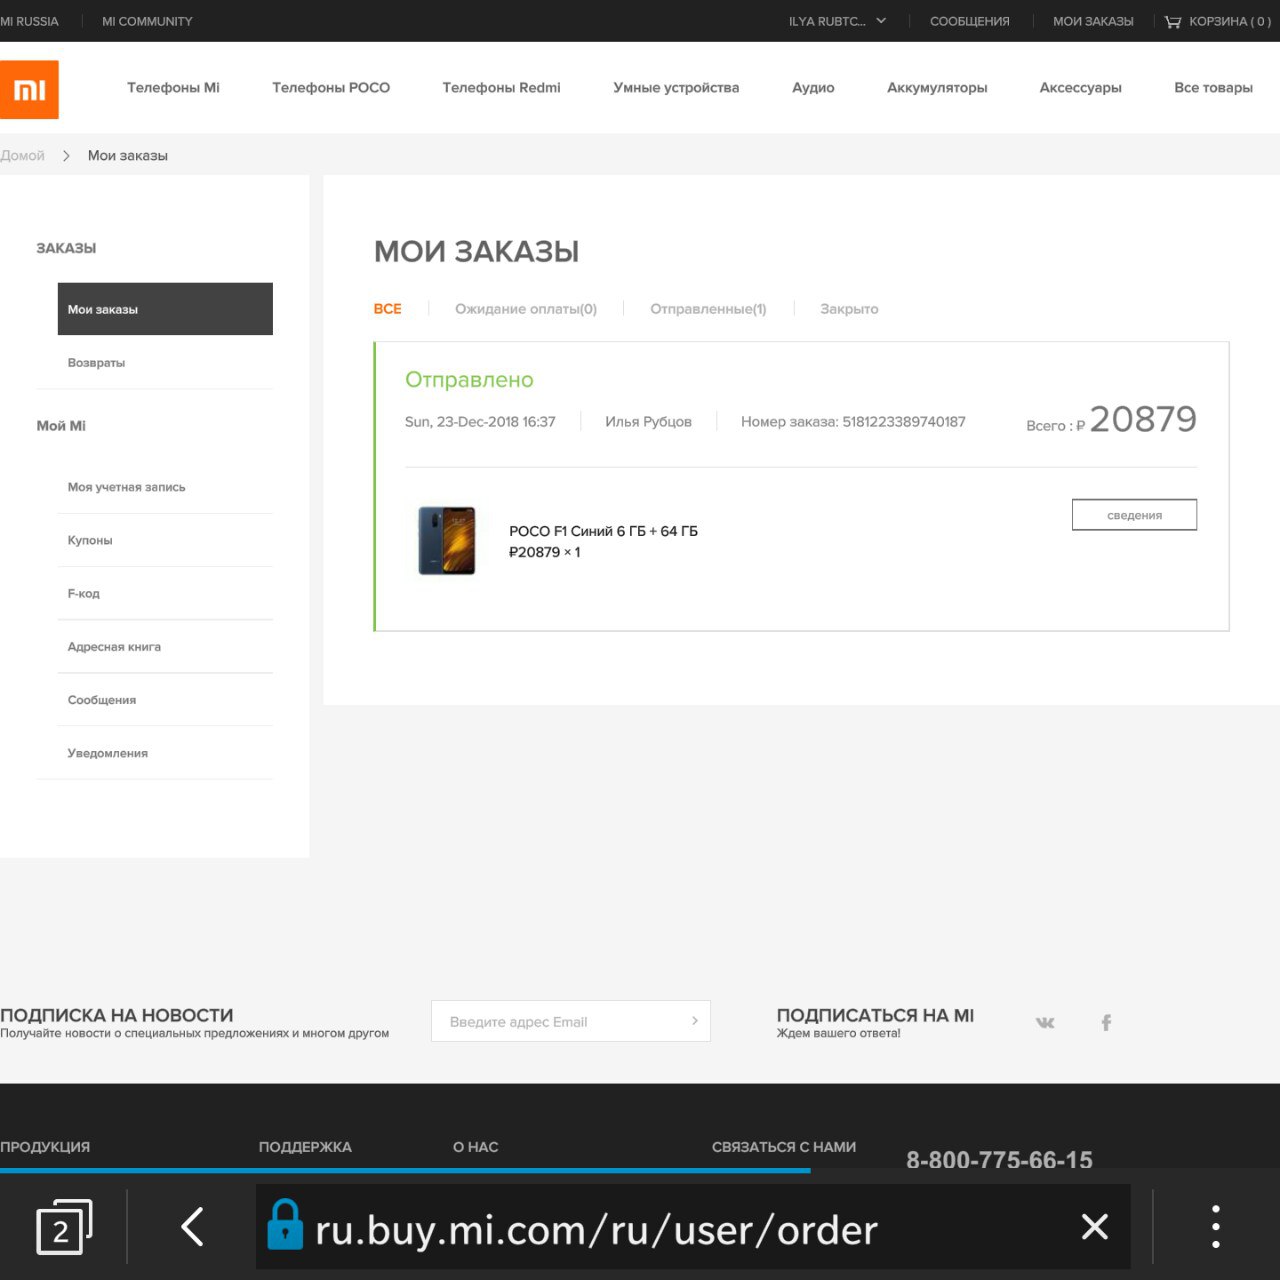This screenshot has height=1280, width=1280.
Task: Select the ВСЕ orders tab
Action: 387,309
